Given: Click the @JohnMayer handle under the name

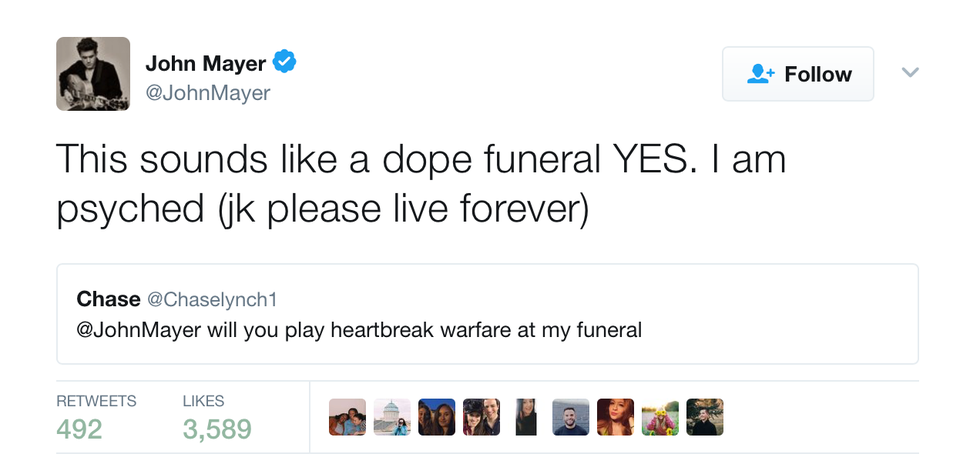Looking at the screenshot, I should click(208, 93).
